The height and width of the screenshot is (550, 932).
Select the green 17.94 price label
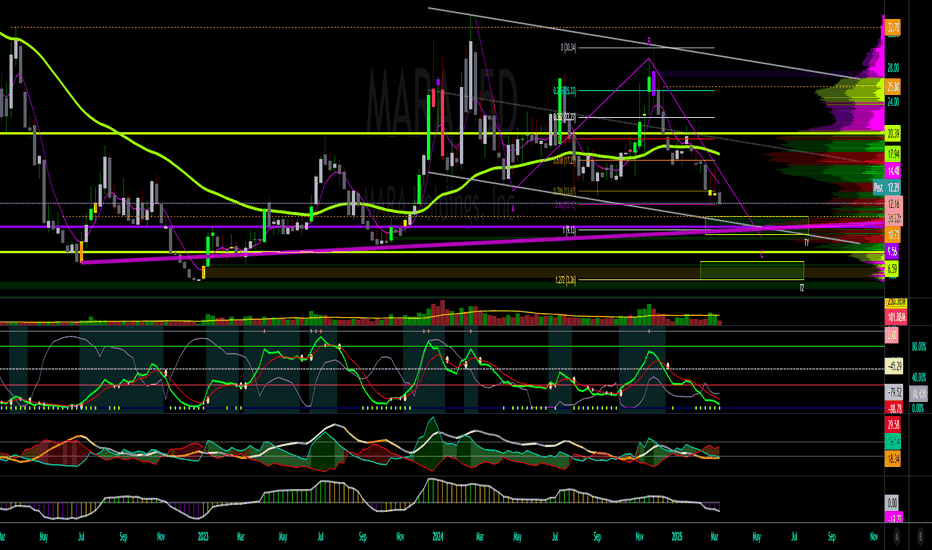coord(893,154)
